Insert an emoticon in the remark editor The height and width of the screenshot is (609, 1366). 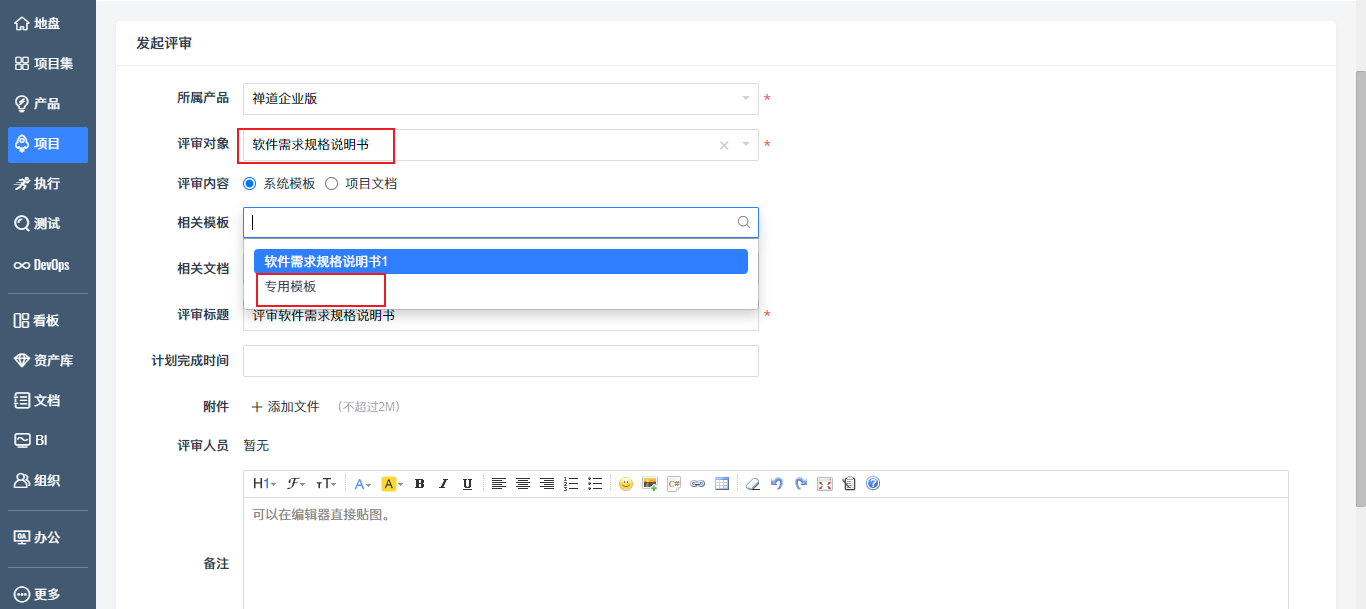[x=626, y=484]
